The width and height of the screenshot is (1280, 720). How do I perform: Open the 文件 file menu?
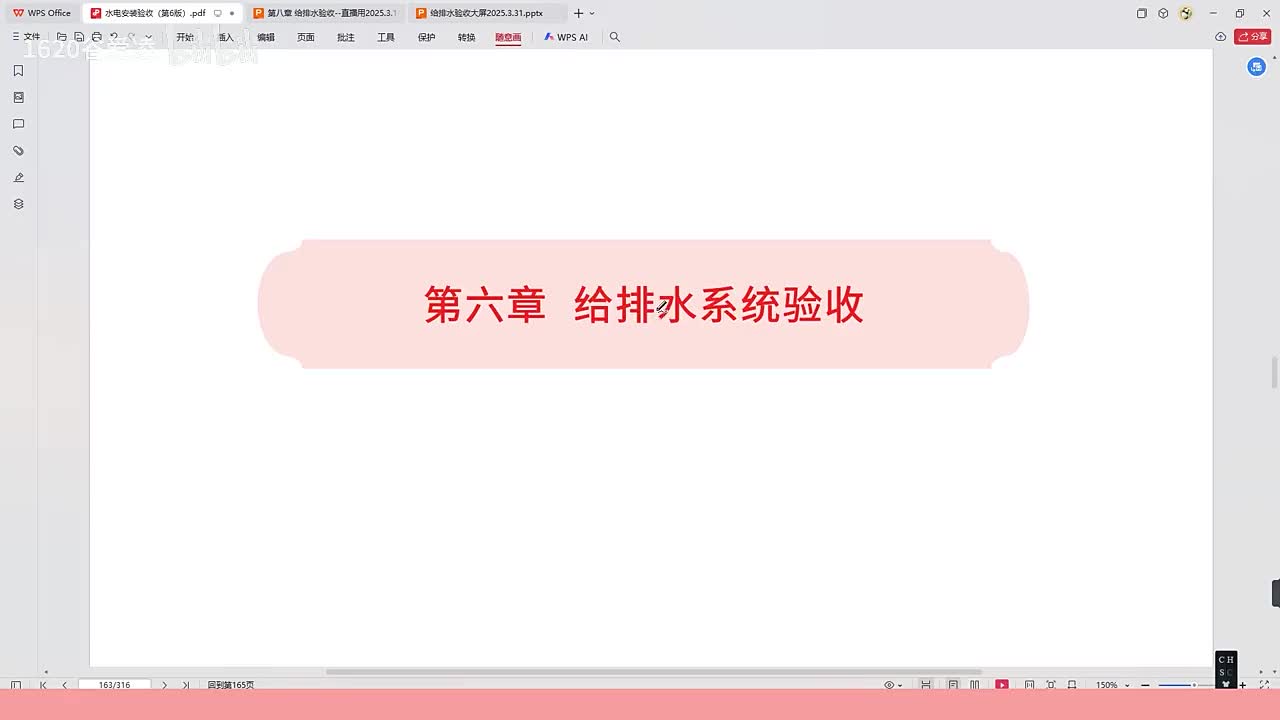(27, 37)
